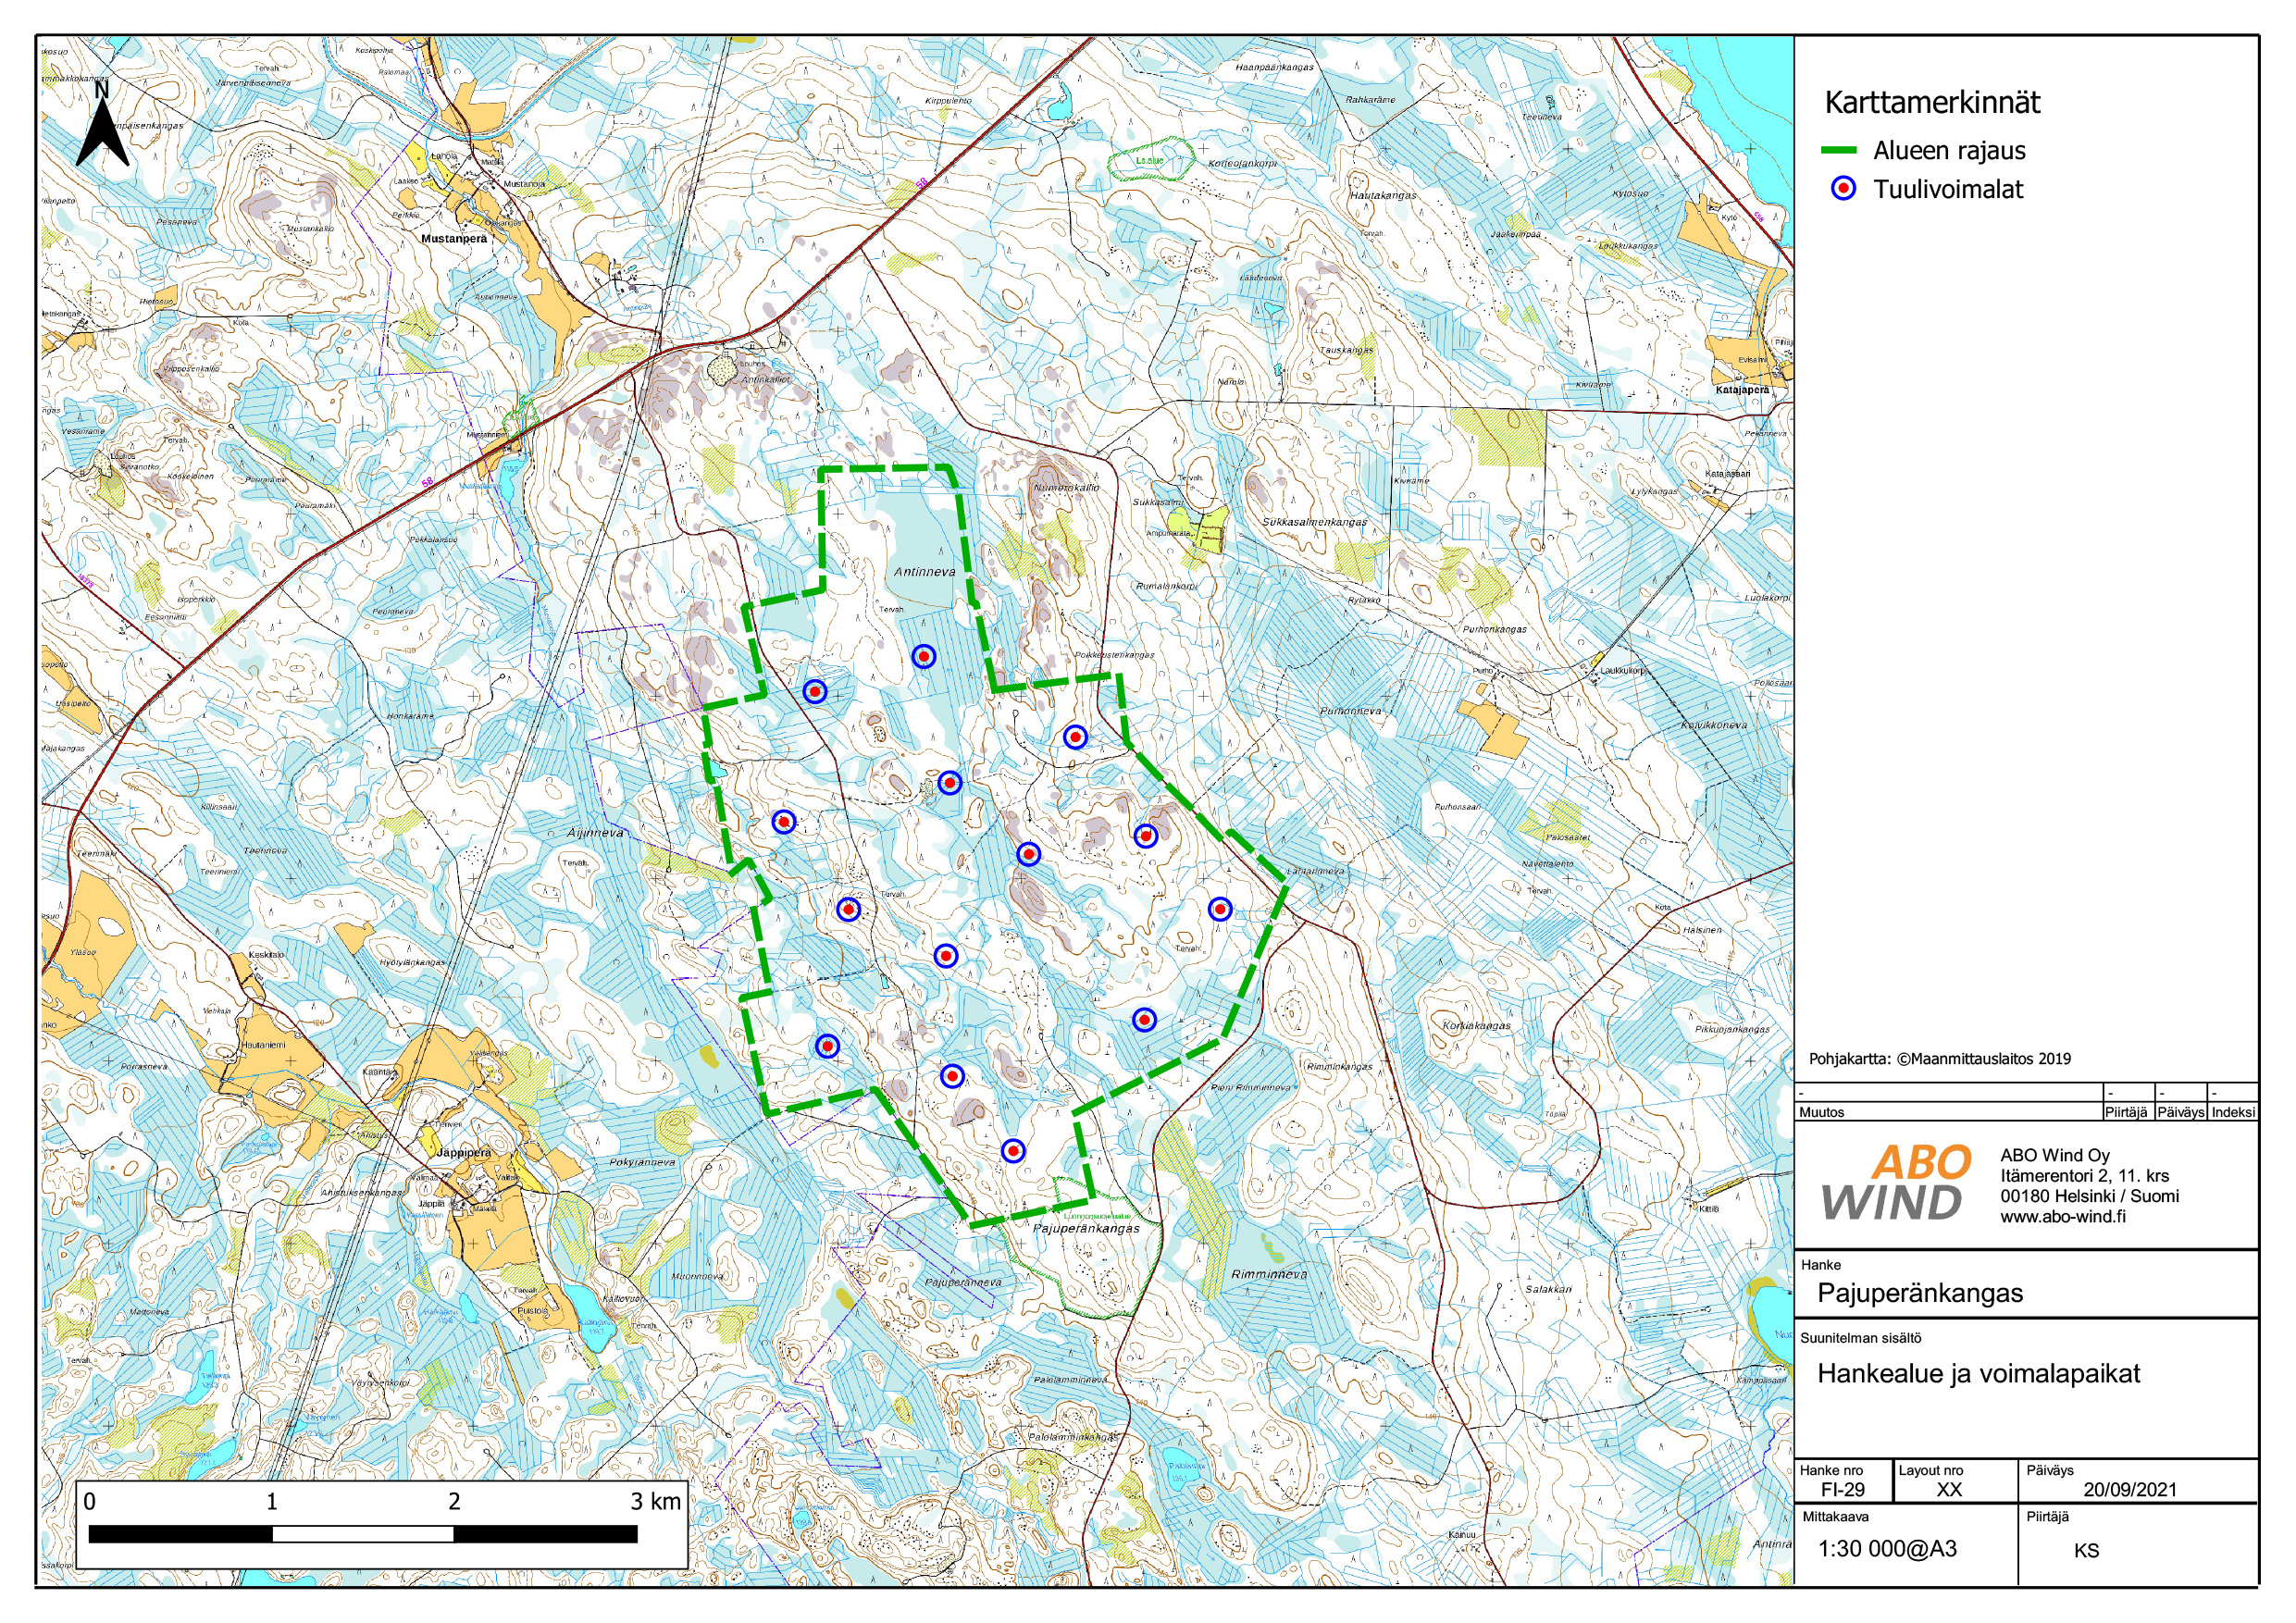Image resolution: width=2296 pixels, height=1623 pixels.
Task: Click the Haanpäänkangas map label
Action: [1274, 68]
